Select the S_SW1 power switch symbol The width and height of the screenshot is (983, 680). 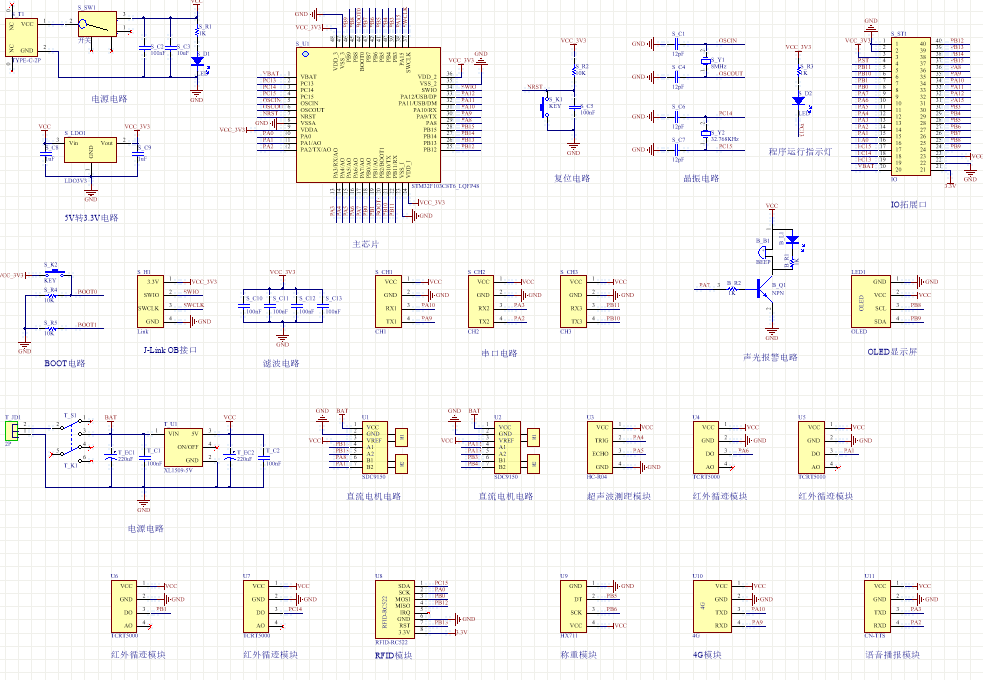coord(98,24)
